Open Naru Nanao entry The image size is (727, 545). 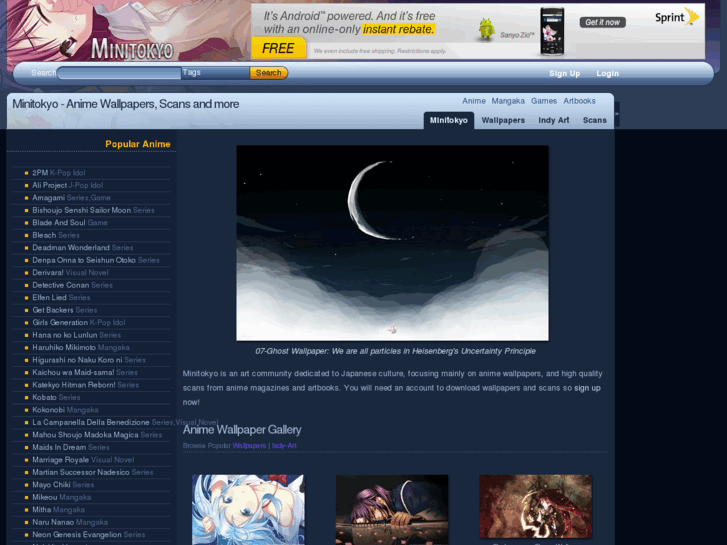pos(53,523)
